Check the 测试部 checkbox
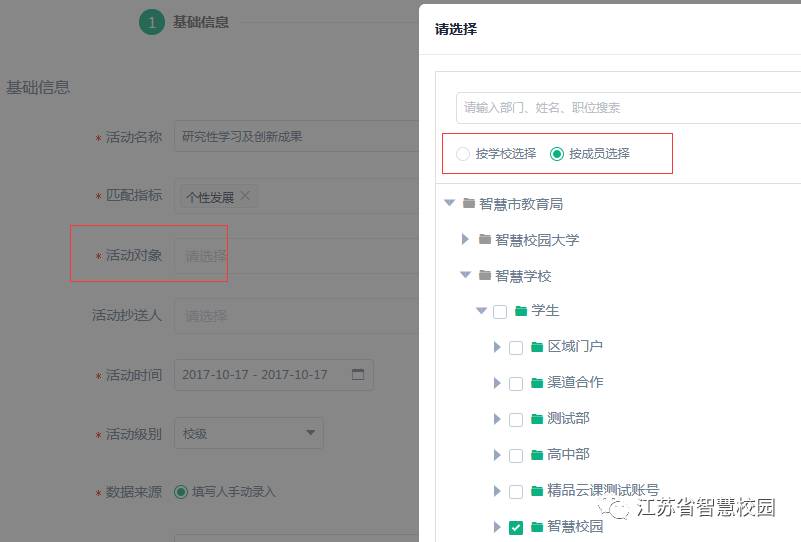This screenshot has height=542, width=801. [x=516, y=420]
